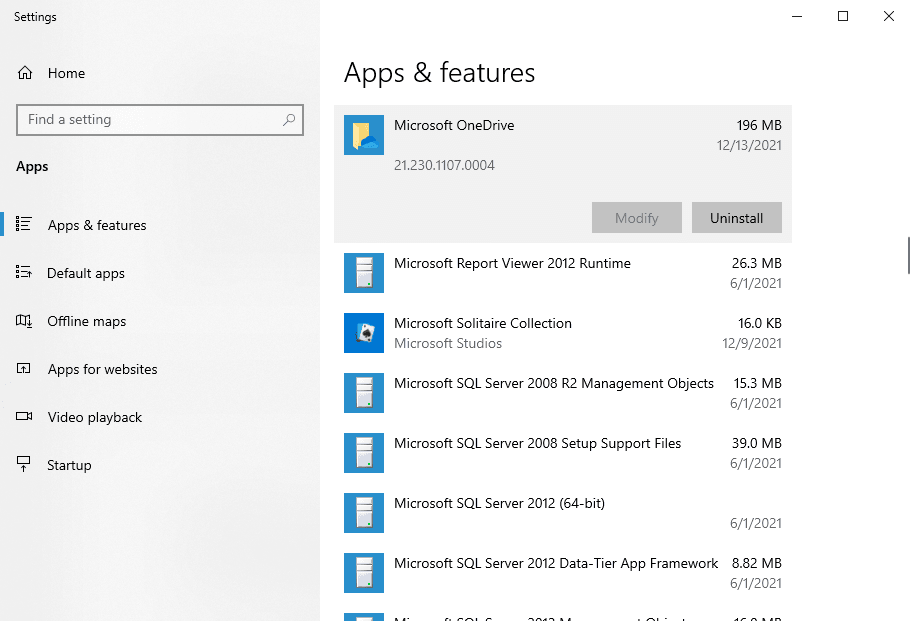The width and height of the screenshot is (912, 621).
Task: Click the Microsoft OneDrive app icon
Action: click(364, 135)
